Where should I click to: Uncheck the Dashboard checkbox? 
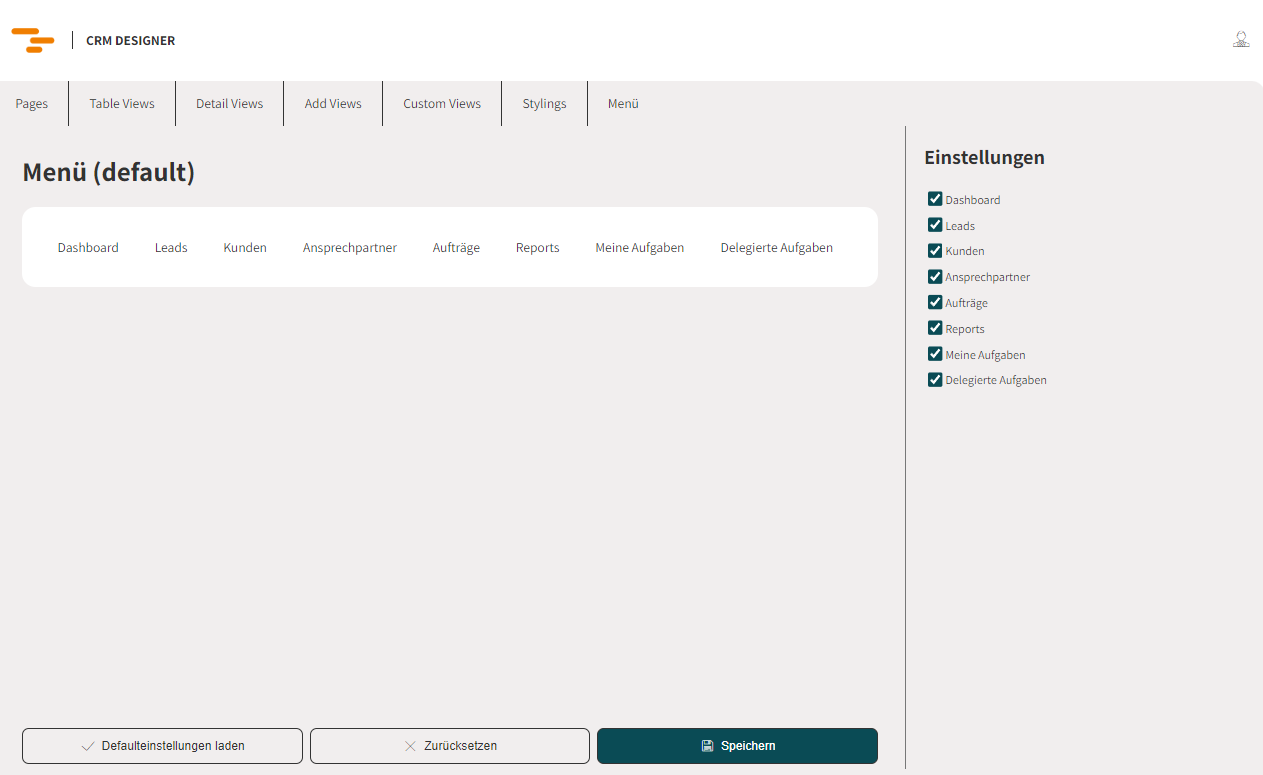935,199
